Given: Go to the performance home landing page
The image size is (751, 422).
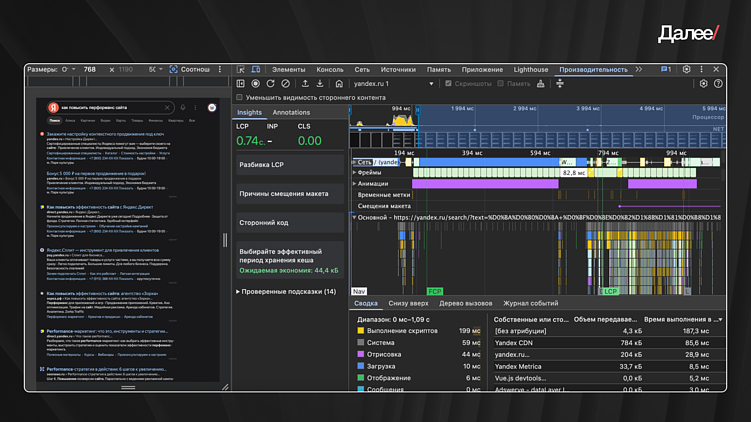Looking at the screenshot, I should (x=339, y=84).
